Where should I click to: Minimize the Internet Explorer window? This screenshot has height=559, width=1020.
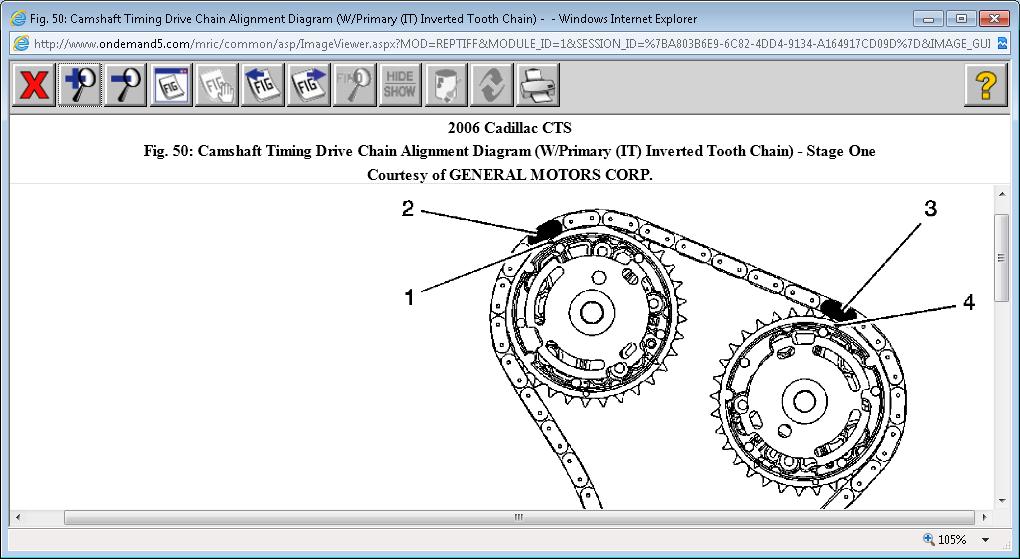928,19
